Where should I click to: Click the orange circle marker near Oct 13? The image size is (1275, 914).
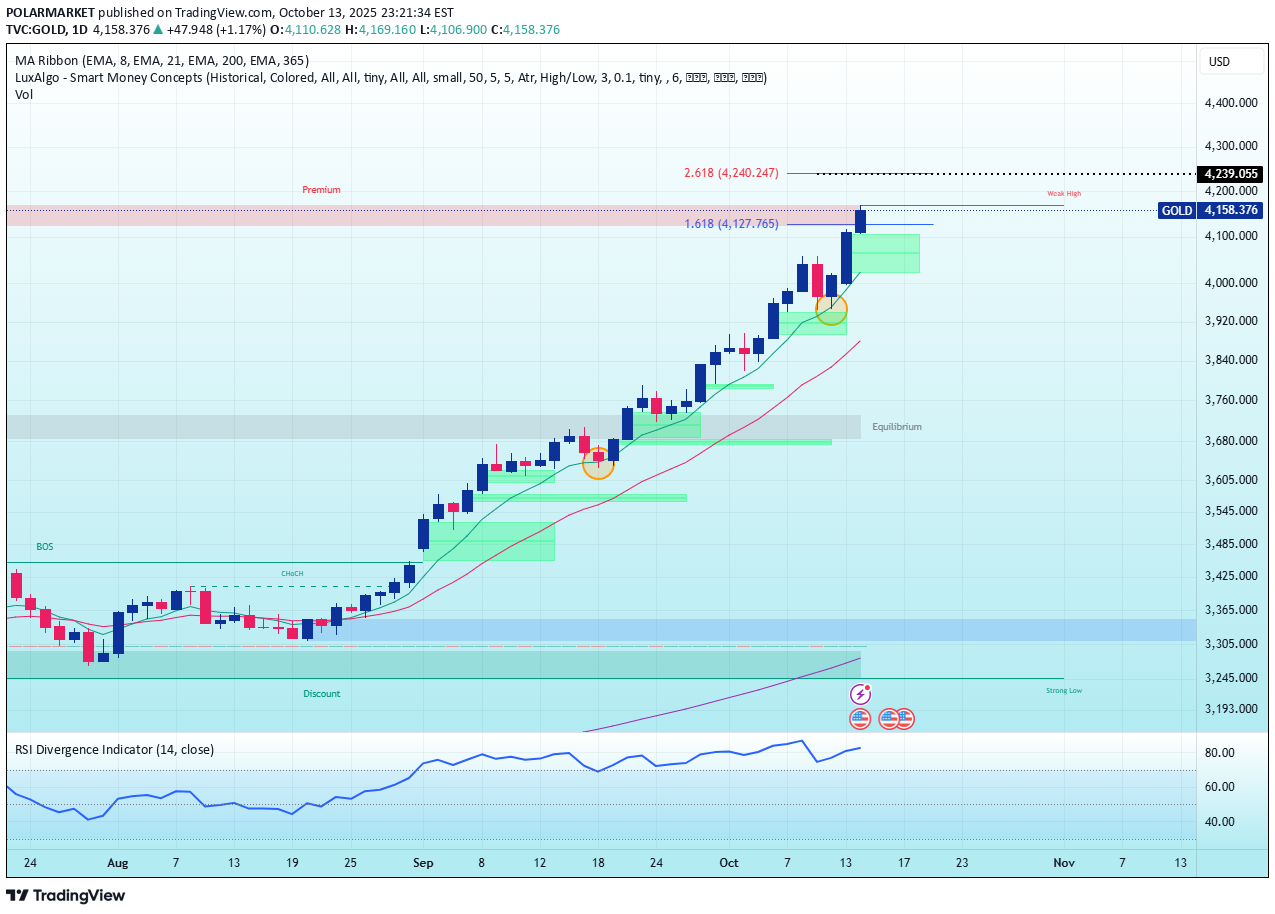click(x=832, y=309)
